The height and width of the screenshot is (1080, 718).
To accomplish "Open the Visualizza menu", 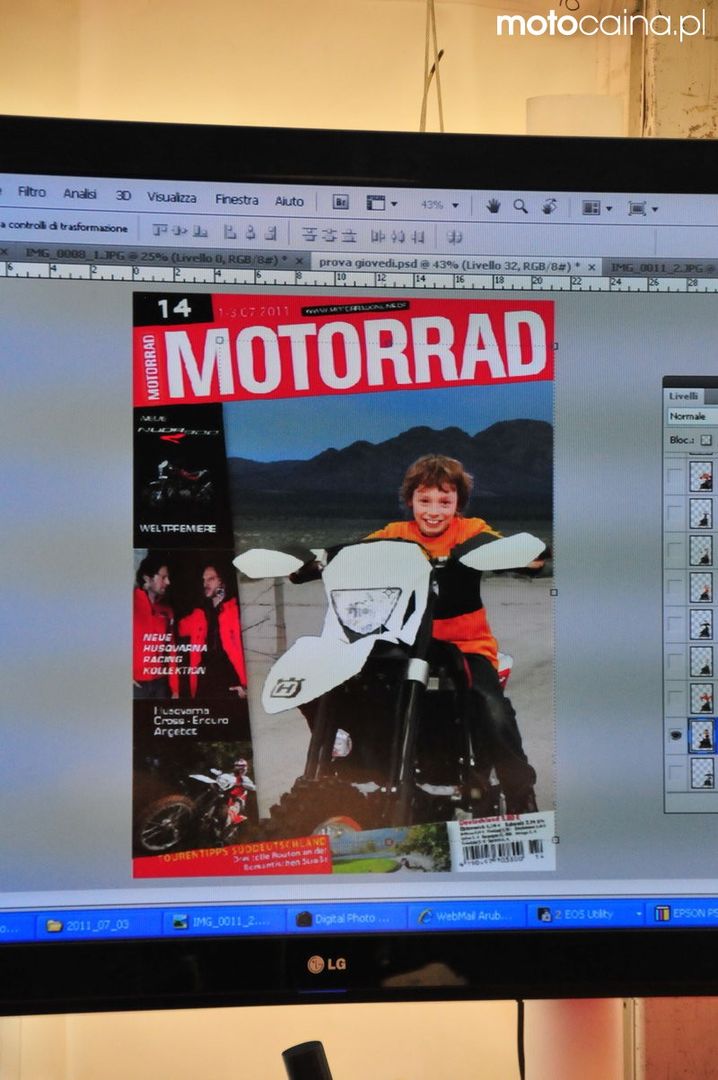I will (172, 197).
